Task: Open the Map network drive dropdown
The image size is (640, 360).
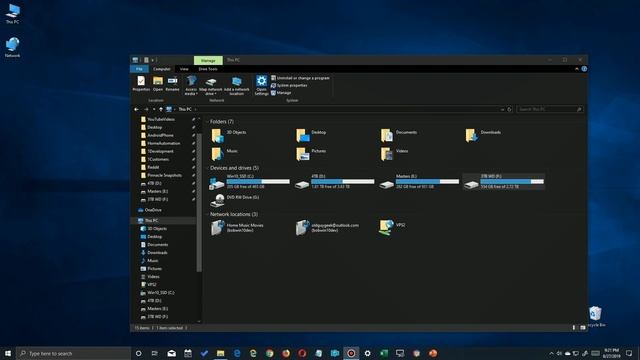Action: [x=210, y=85]
